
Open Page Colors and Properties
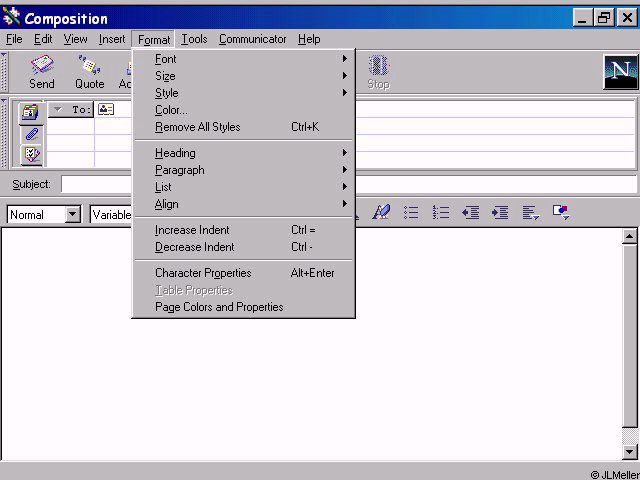(243, 307)
